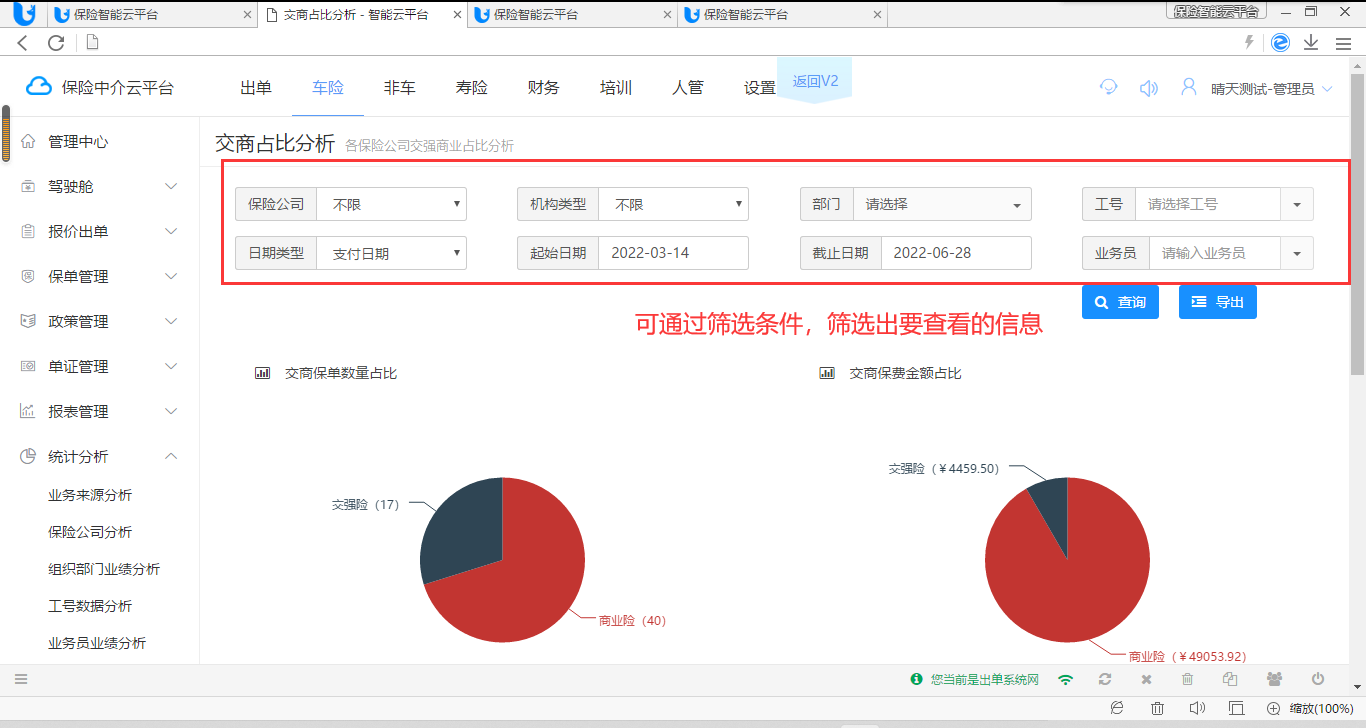Click the 导出 export button
Viewport: 1366px width, 728px height.
(1217, 302)
